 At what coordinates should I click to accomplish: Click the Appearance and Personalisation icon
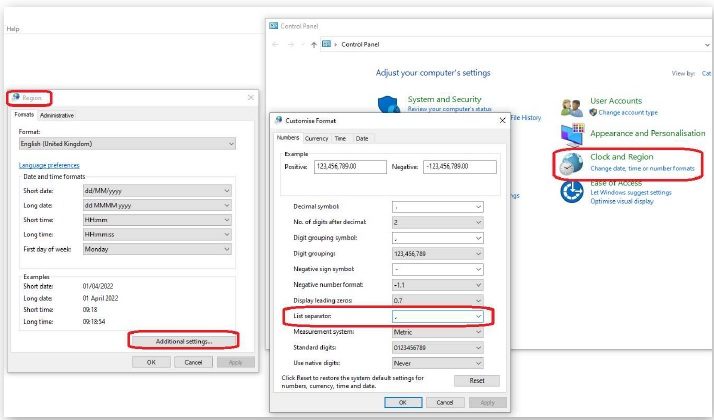click(x=573, y=134)
